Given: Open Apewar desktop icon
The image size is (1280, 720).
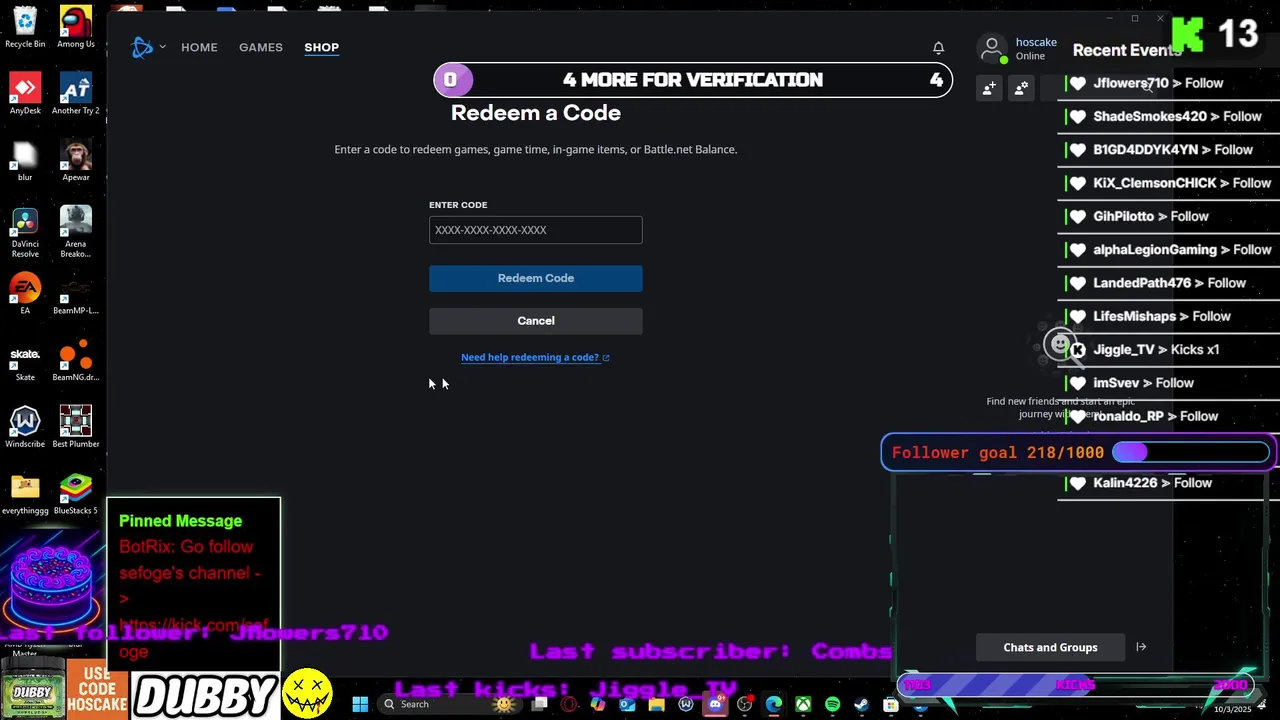Looking at the screenshot, I should [x=76, y=161].
